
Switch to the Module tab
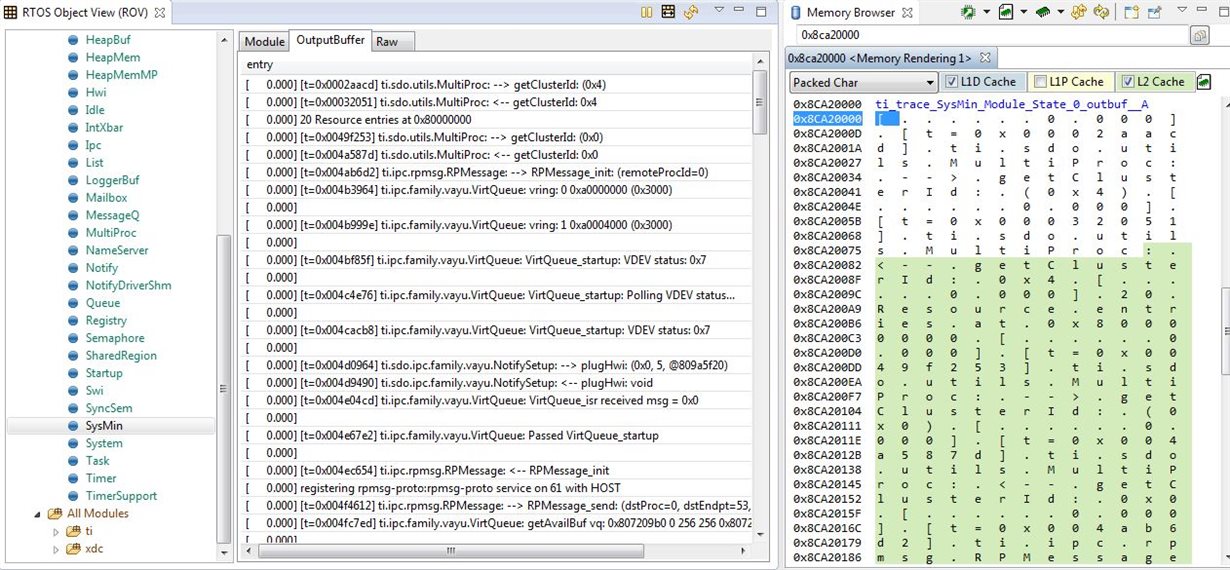click(265, 41)
